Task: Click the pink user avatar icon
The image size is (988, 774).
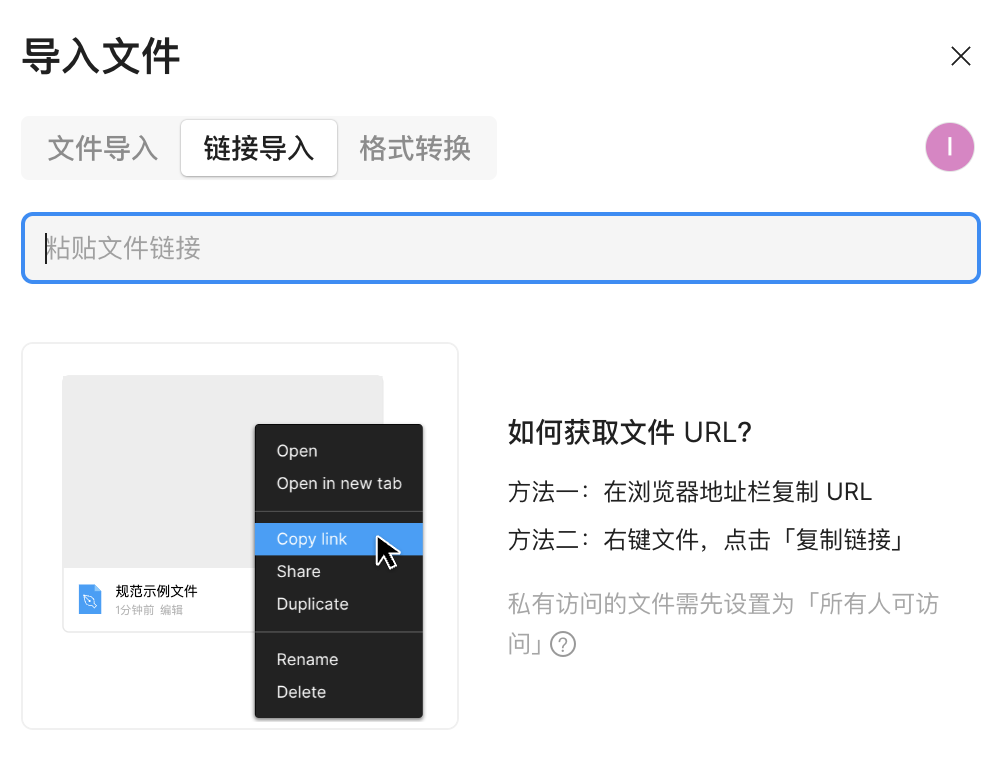Action: pos(949,148)
